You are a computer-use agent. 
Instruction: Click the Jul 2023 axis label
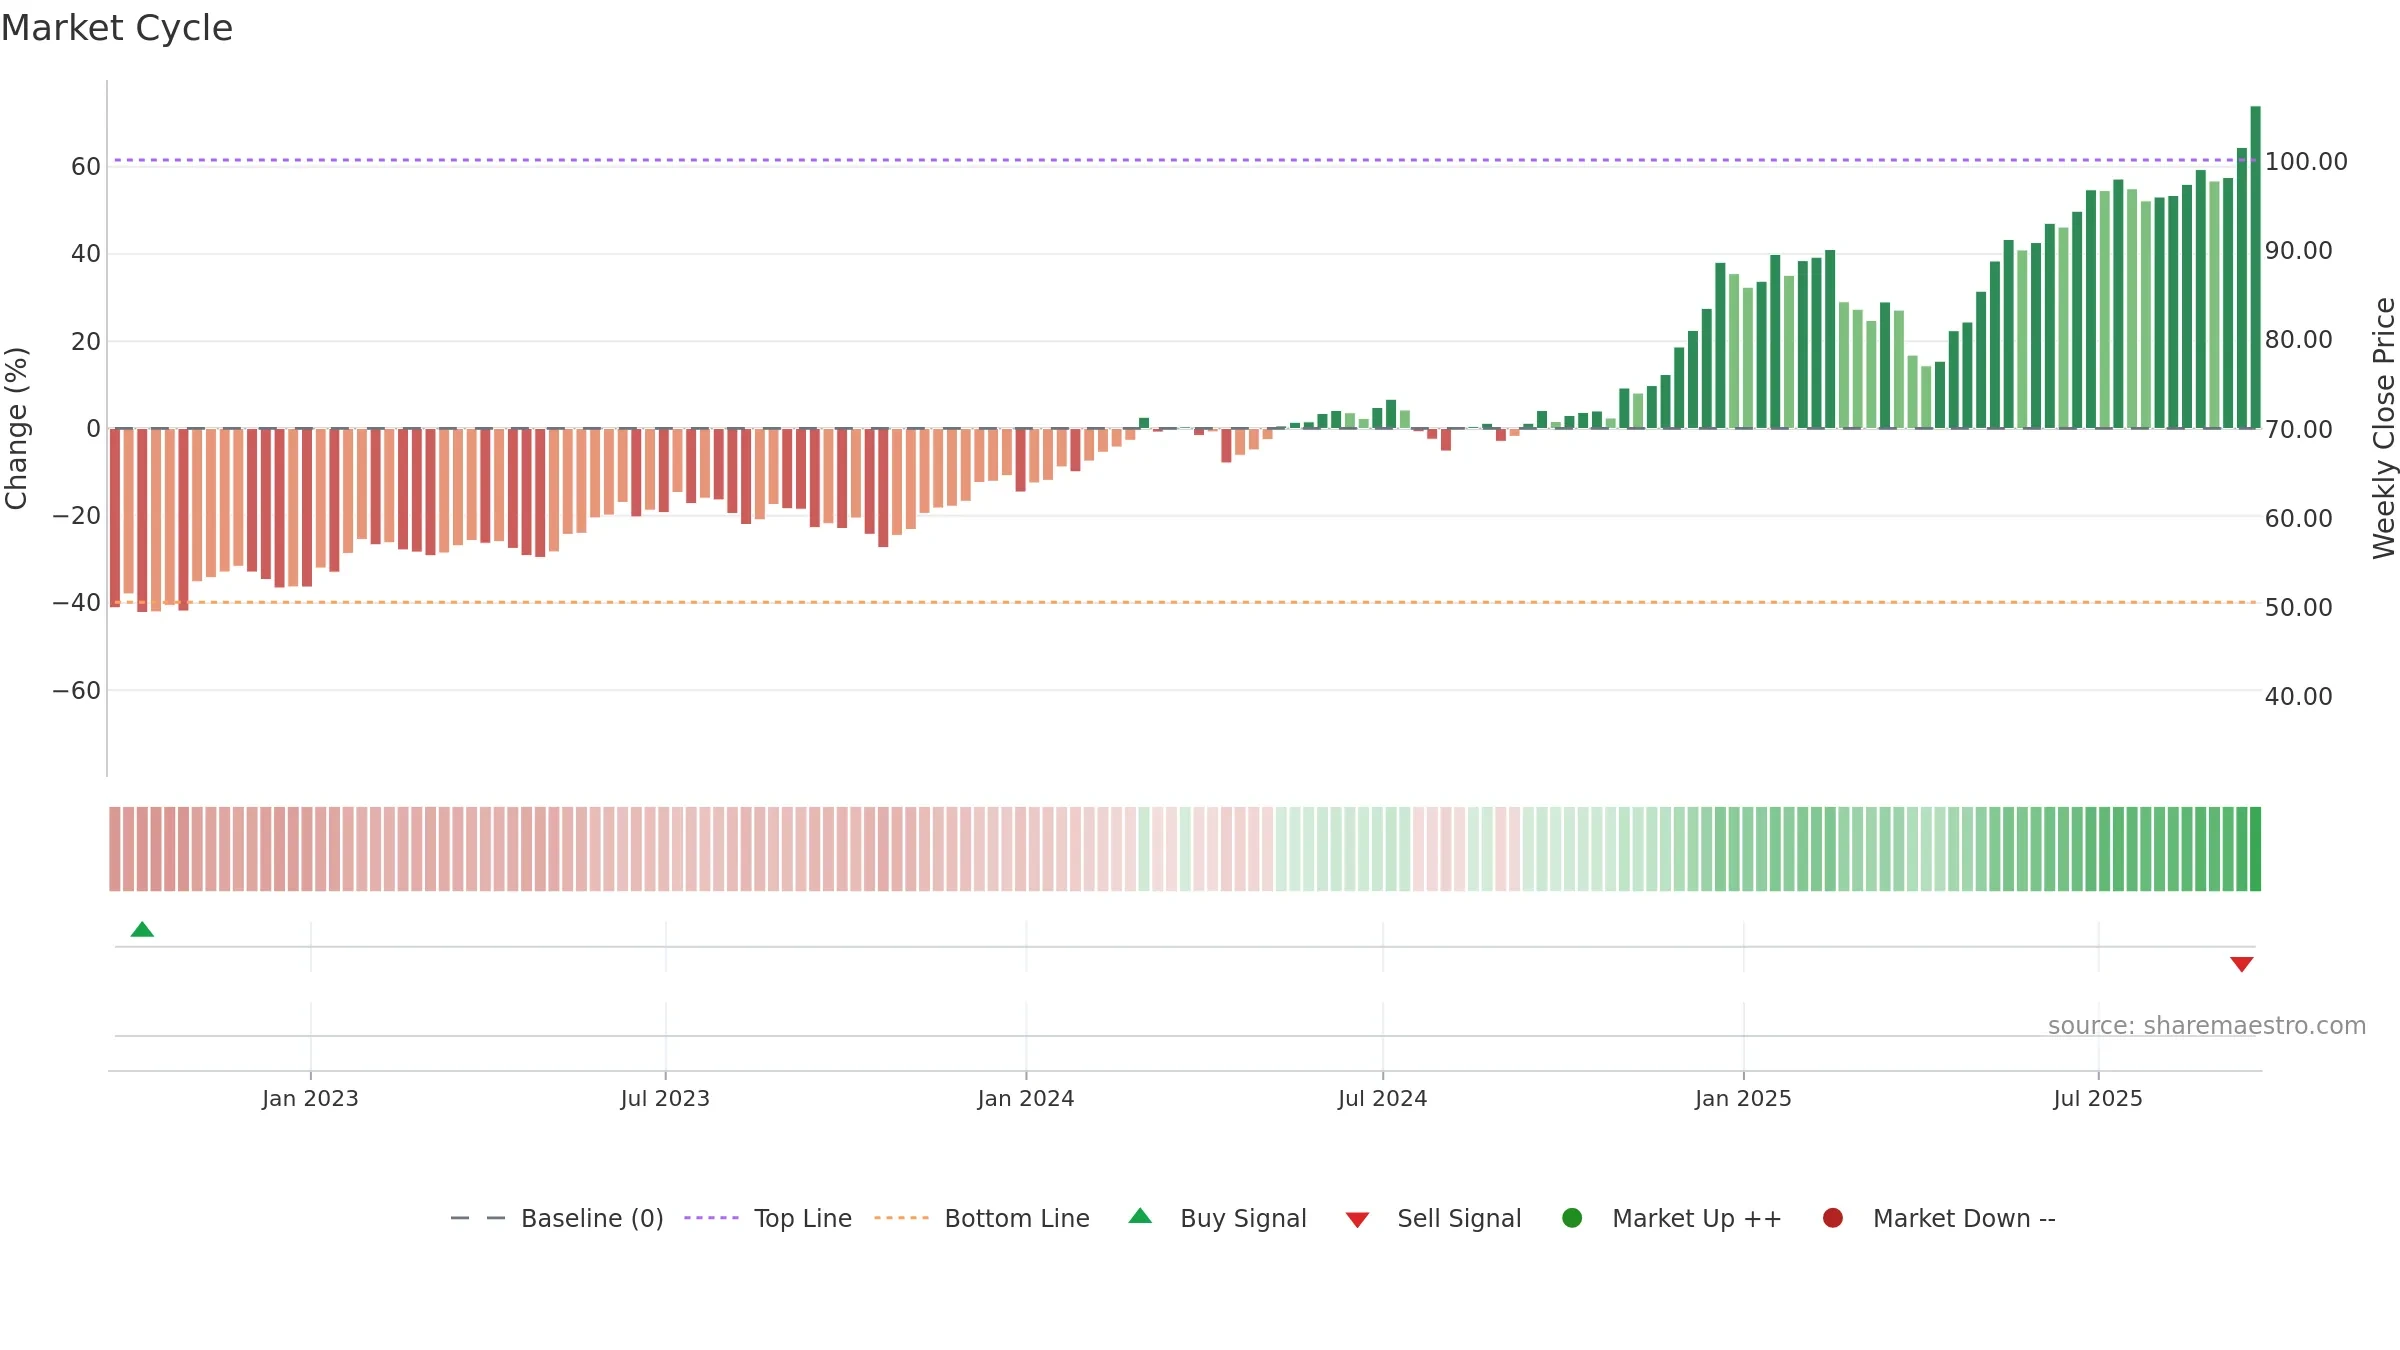coord(665,1098)
